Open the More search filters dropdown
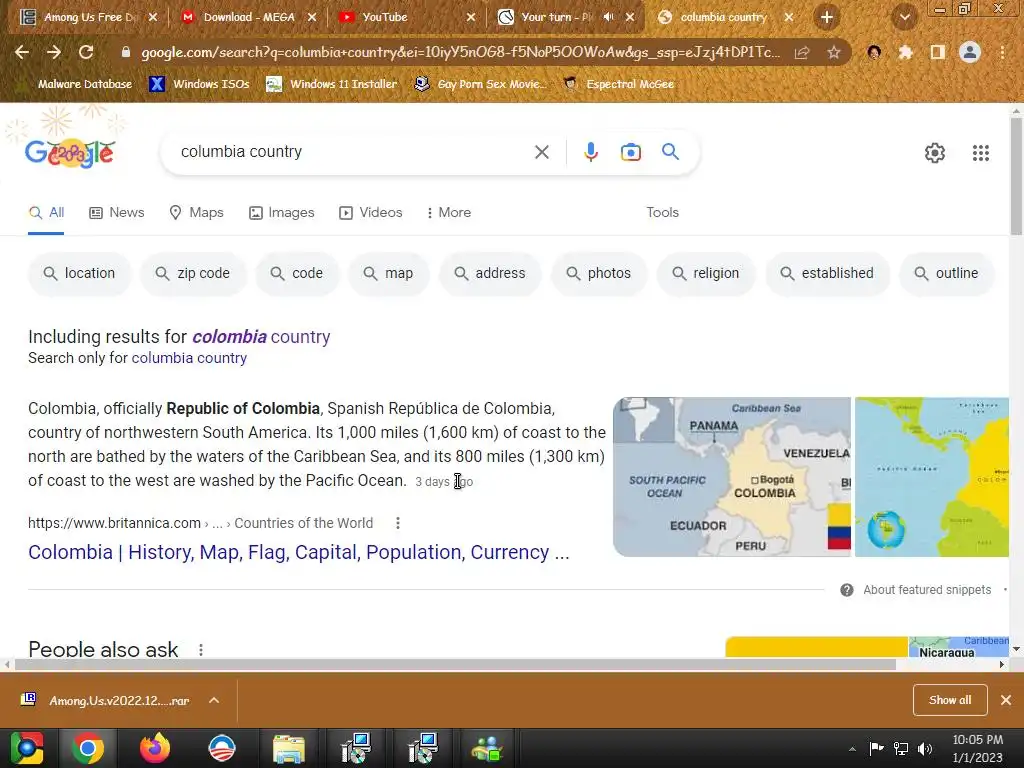 click(449, 213)
